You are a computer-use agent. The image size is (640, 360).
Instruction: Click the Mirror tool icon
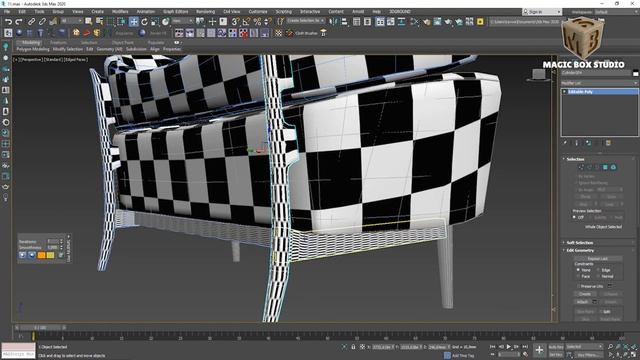333,21
